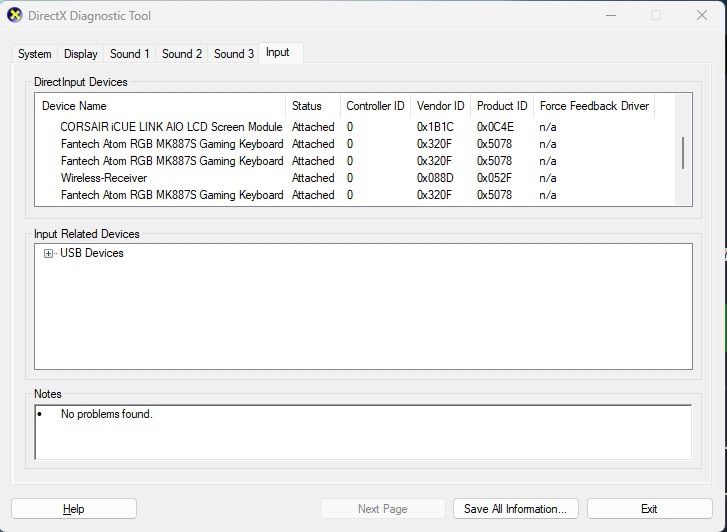
Task: Close the DirectX Diagnostic Tool window
Action: tap(702, 15)
